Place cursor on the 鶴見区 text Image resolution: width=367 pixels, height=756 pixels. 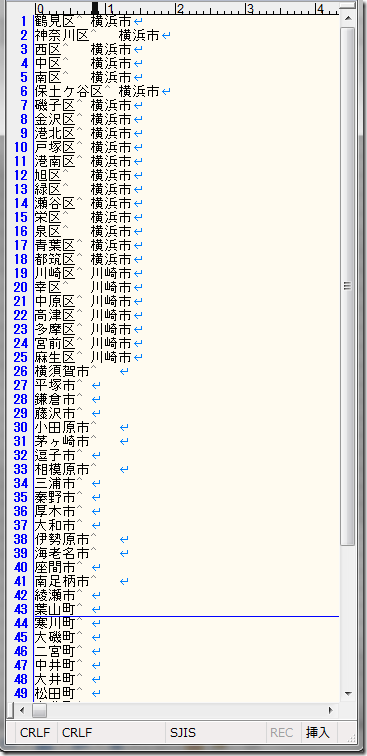[x=55, y=21]
